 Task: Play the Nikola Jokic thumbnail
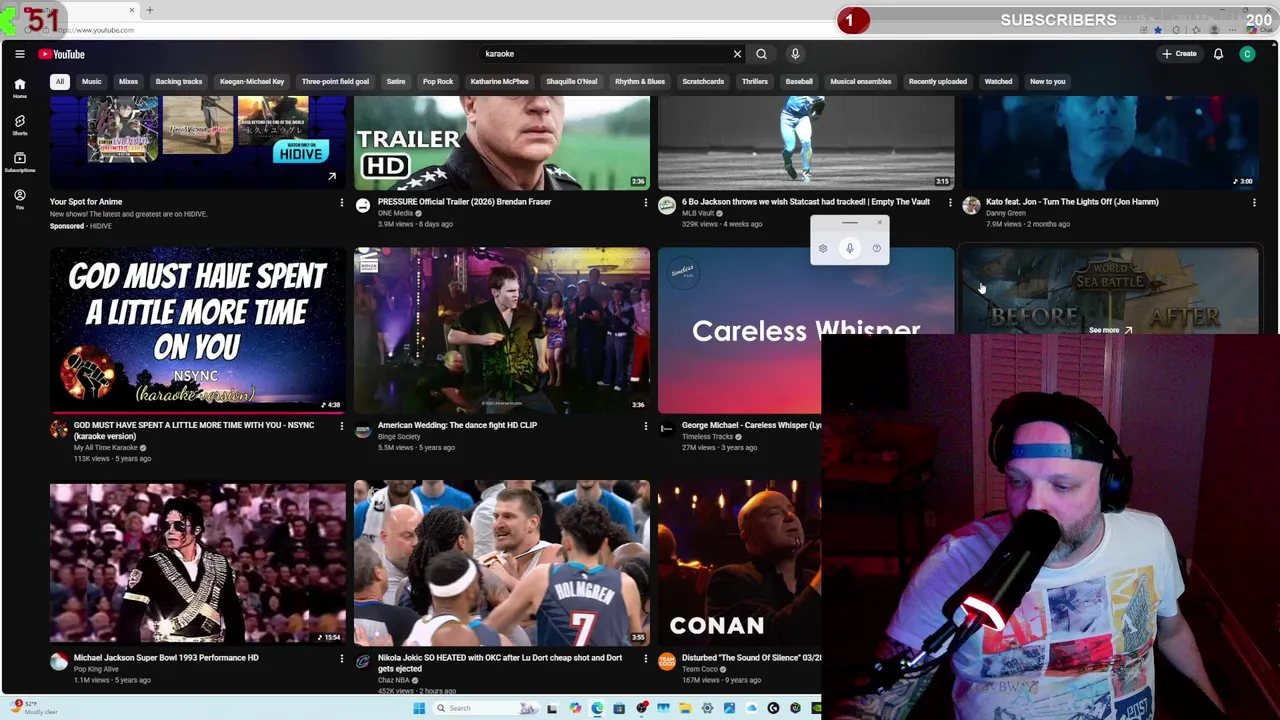coord(502,563)
